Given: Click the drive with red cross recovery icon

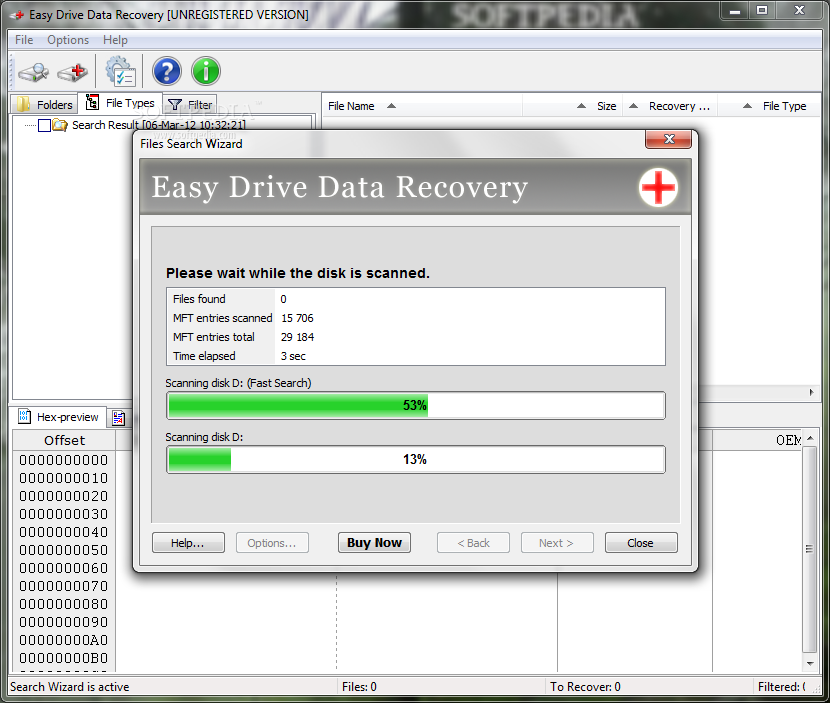Looking at the screenshot, I should tap(73, 71).
